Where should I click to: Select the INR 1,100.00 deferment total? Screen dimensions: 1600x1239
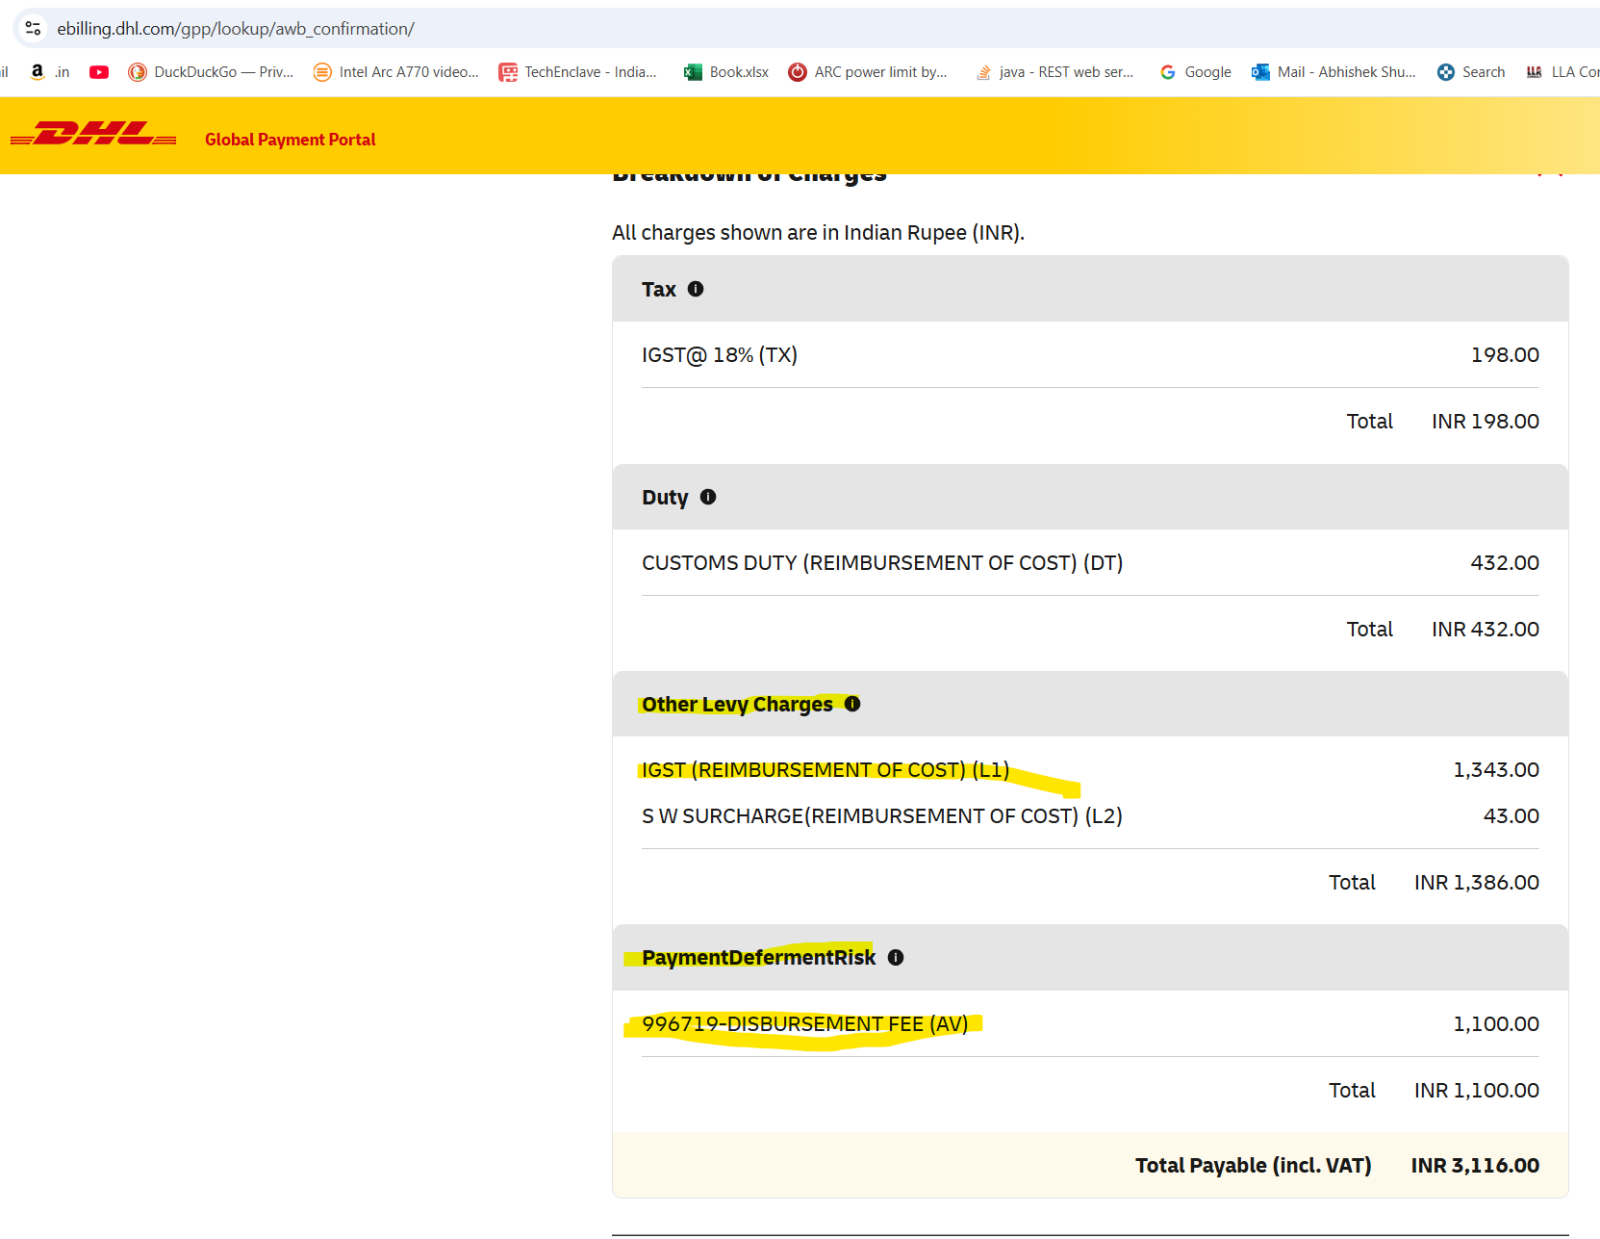pos(1476,1090)
